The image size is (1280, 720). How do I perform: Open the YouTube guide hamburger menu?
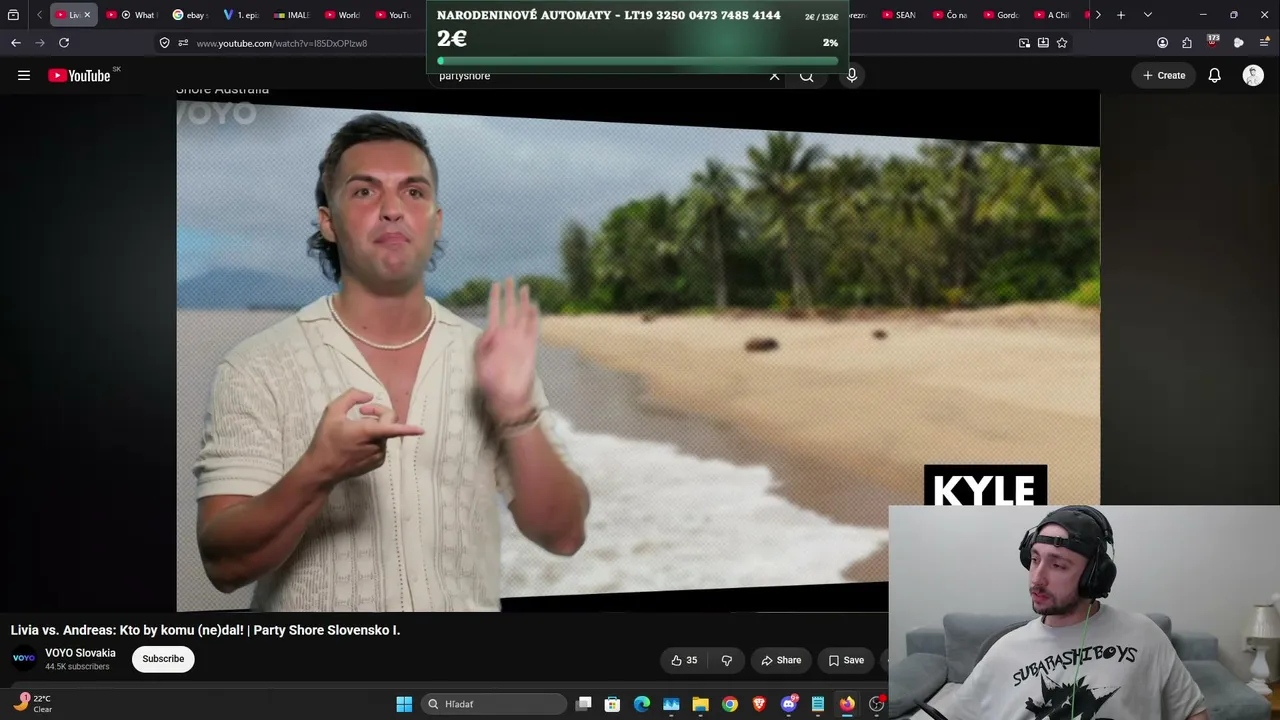click(24, 75)
